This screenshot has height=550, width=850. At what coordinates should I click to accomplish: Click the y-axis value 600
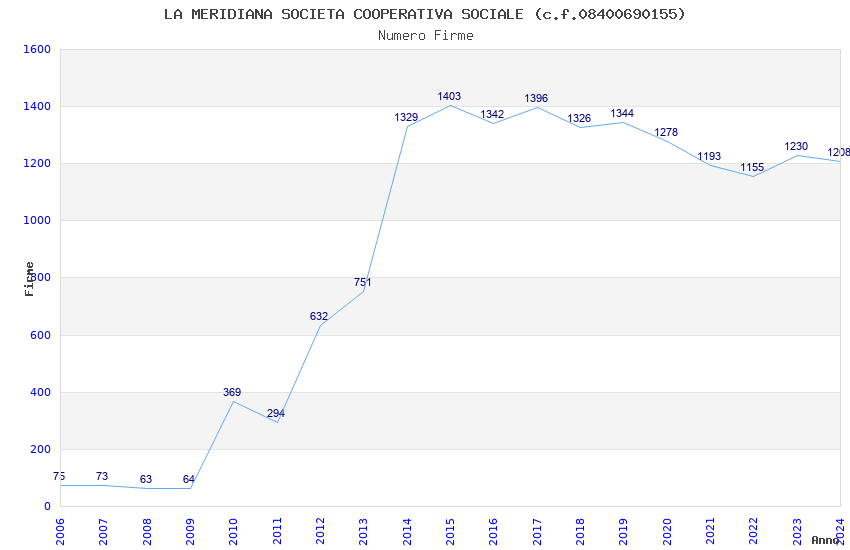[40, 335]
